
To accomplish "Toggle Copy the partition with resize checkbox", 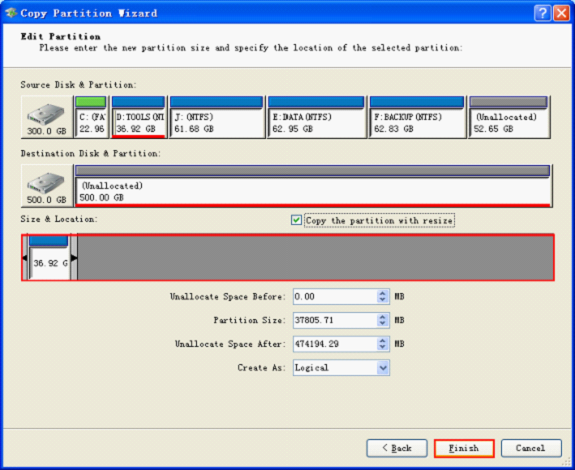I will (x=296, y=220).
